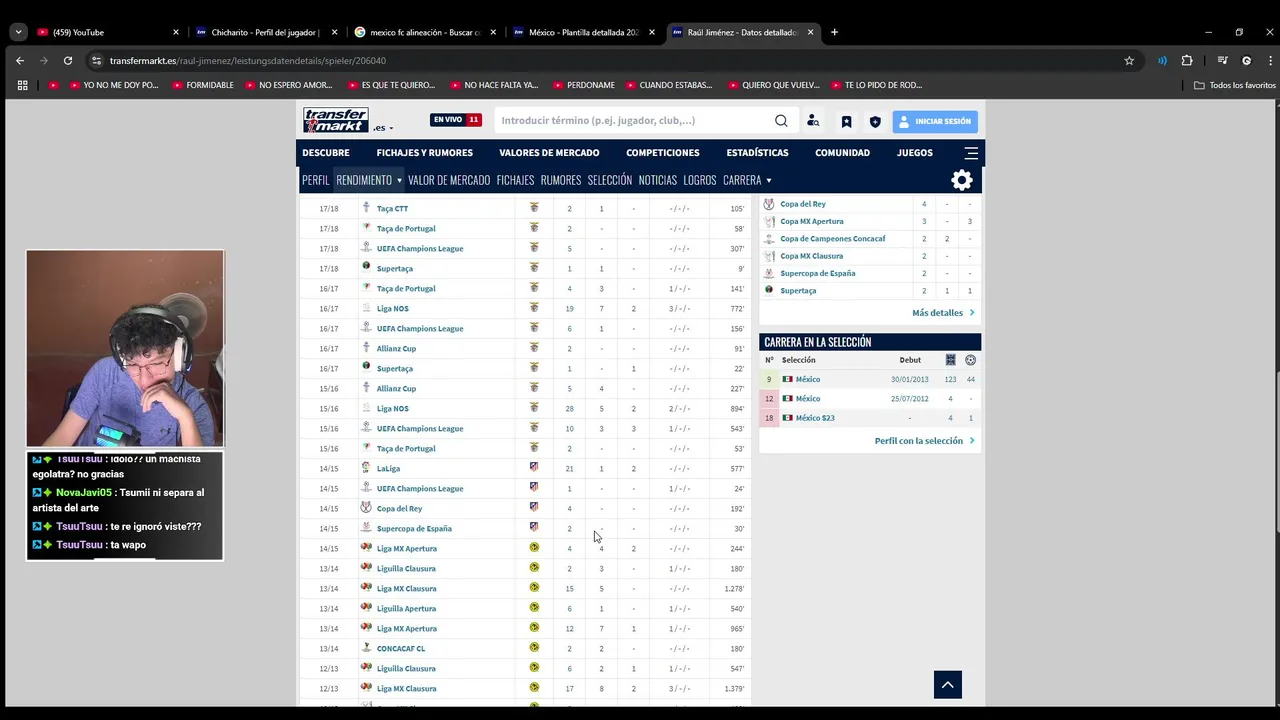Switch to the México Plantilla detallada tab
Image resolution: width=1280 pixels, height=720 pixels.
[x=584, y=32]
